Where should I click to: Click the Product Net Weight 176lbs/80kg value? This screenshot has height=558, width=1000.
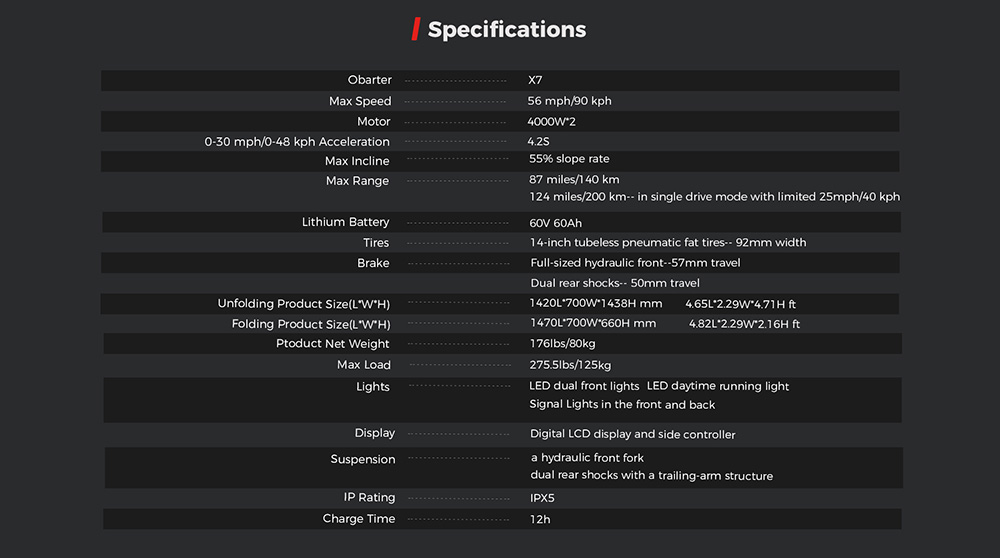tap(562, 344)
